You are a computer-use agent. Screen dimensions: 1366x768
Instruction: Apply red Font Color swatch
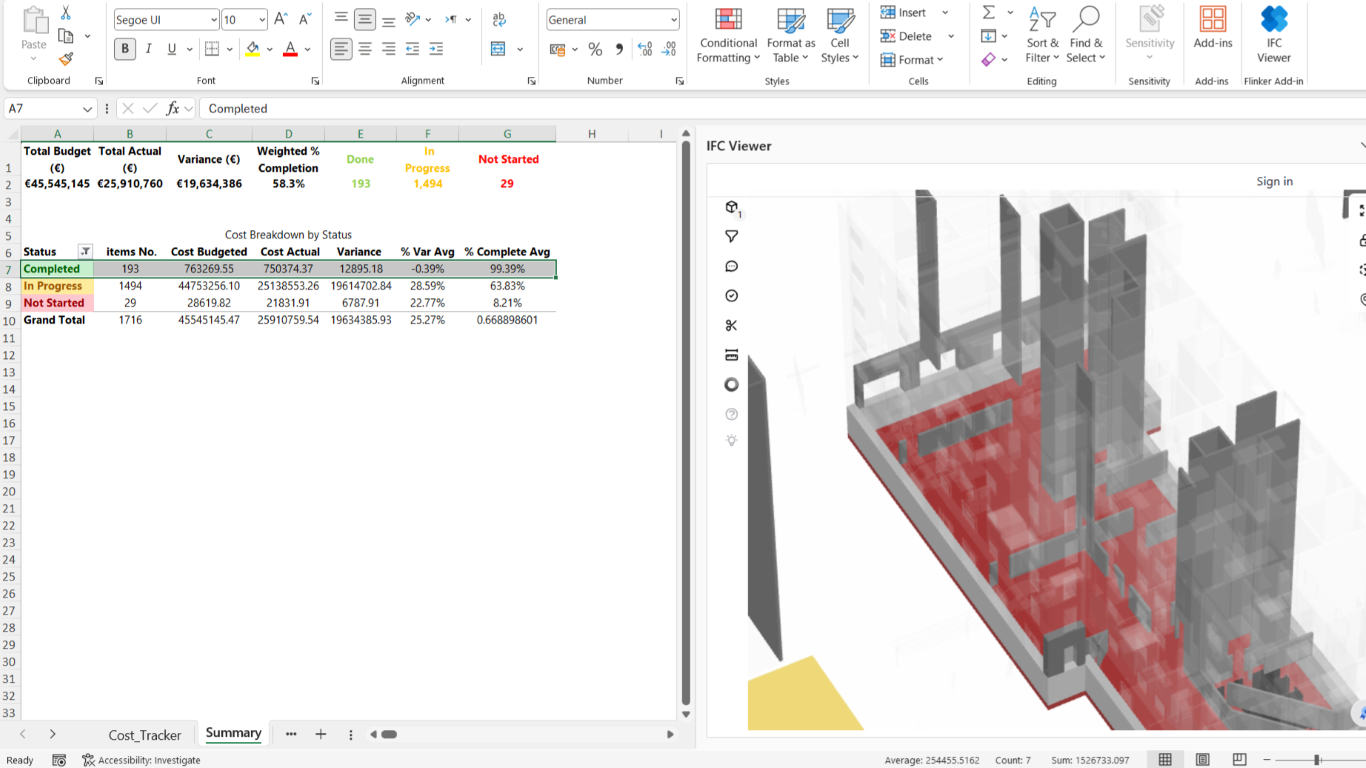290,49
